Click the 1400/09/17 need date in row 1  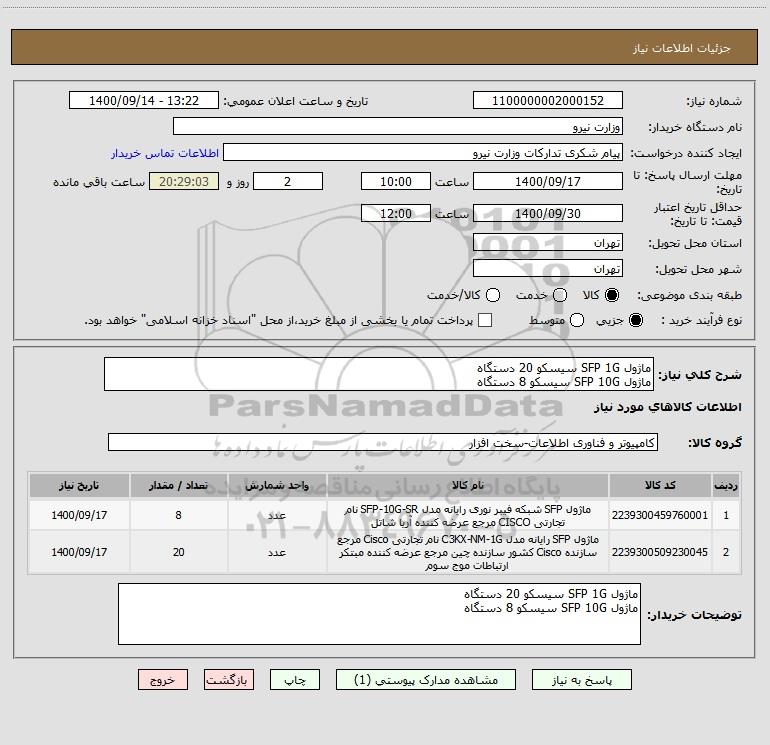tap(79, 515)
